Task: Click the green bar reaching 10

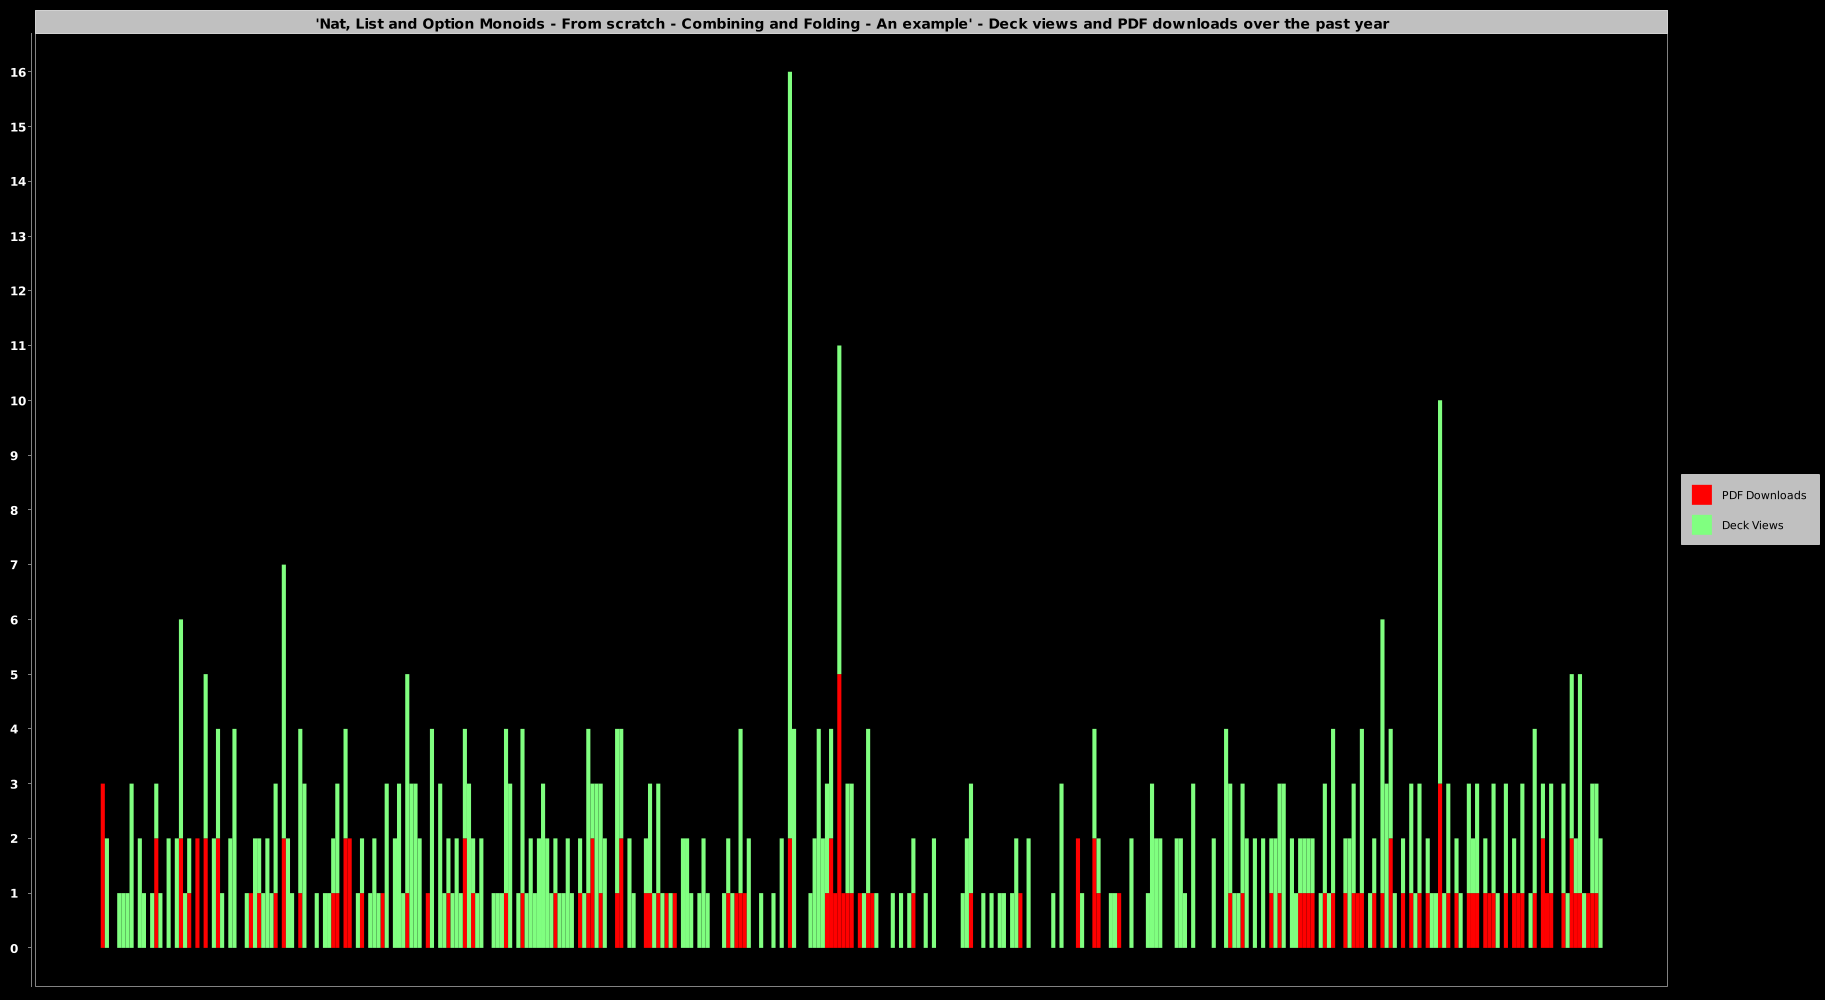Action: (1440, 592)
